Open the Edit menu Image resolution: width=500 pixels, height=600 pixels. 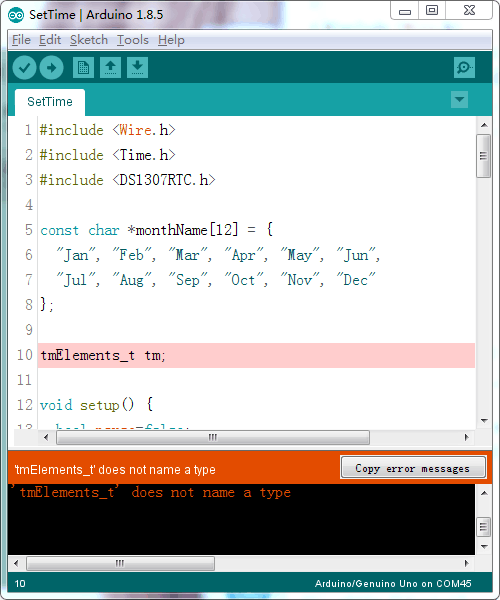[50, 40]
